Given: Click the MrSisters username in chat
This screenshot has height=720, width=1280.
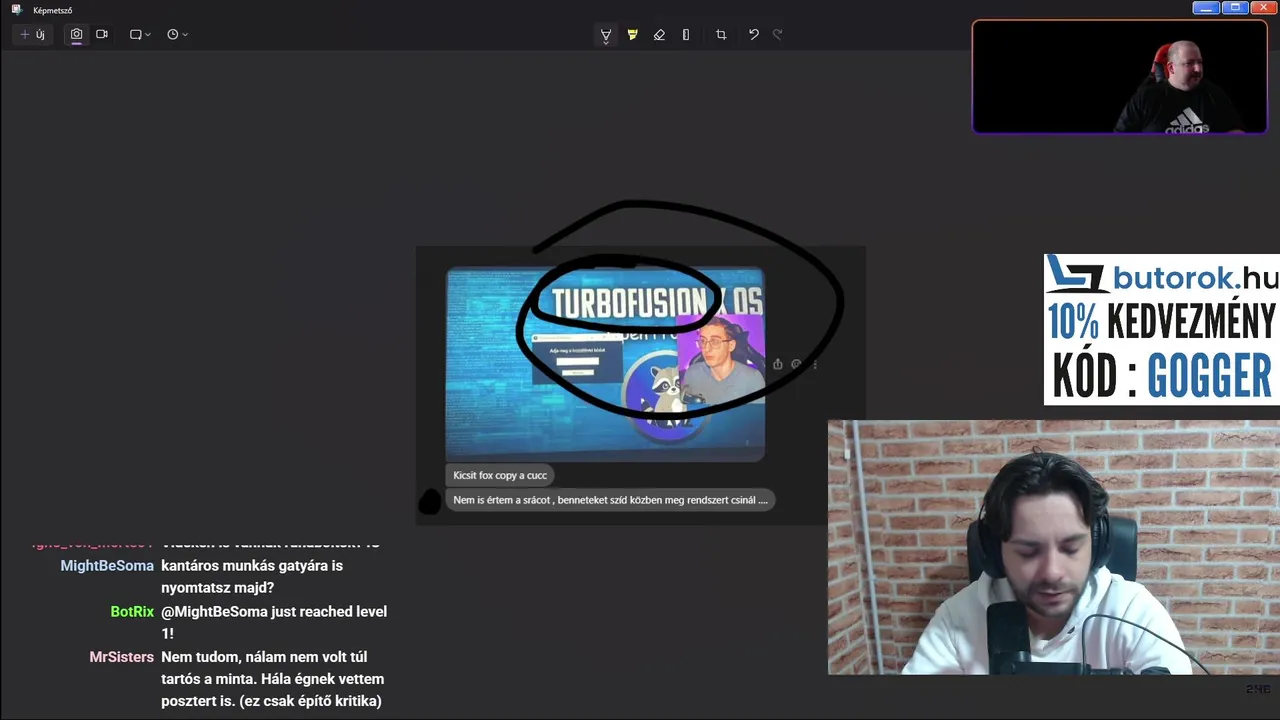Looking at the screenshot, I should point(122,657).
